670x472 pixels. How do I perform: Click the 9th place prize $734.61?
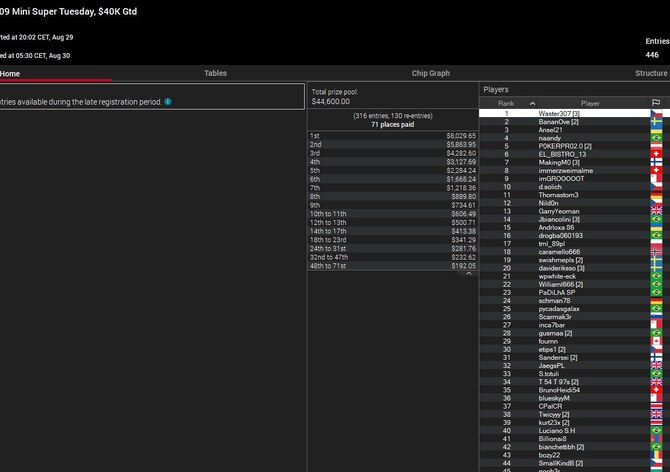tap(464, 205)
